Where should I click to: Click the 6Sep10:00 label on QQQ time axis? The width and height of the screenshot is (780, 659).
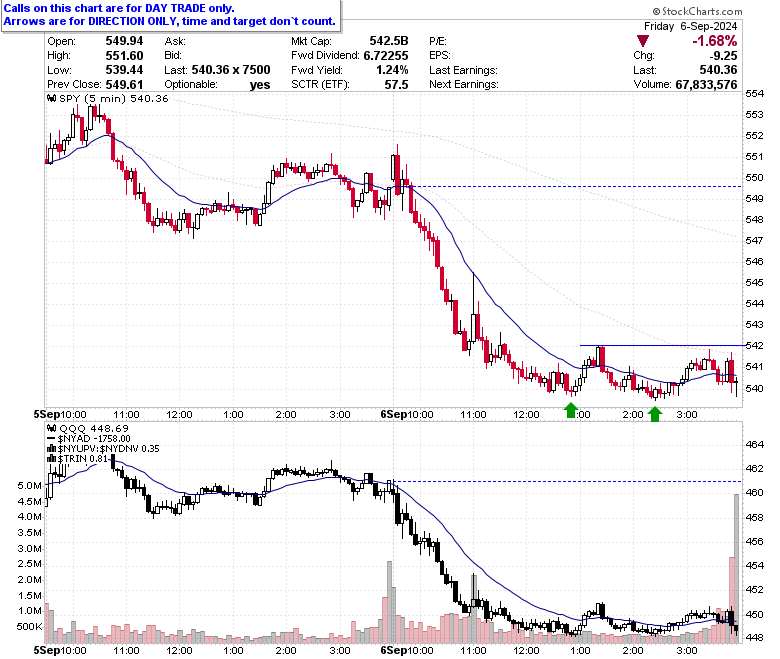(x=407, y=651)
